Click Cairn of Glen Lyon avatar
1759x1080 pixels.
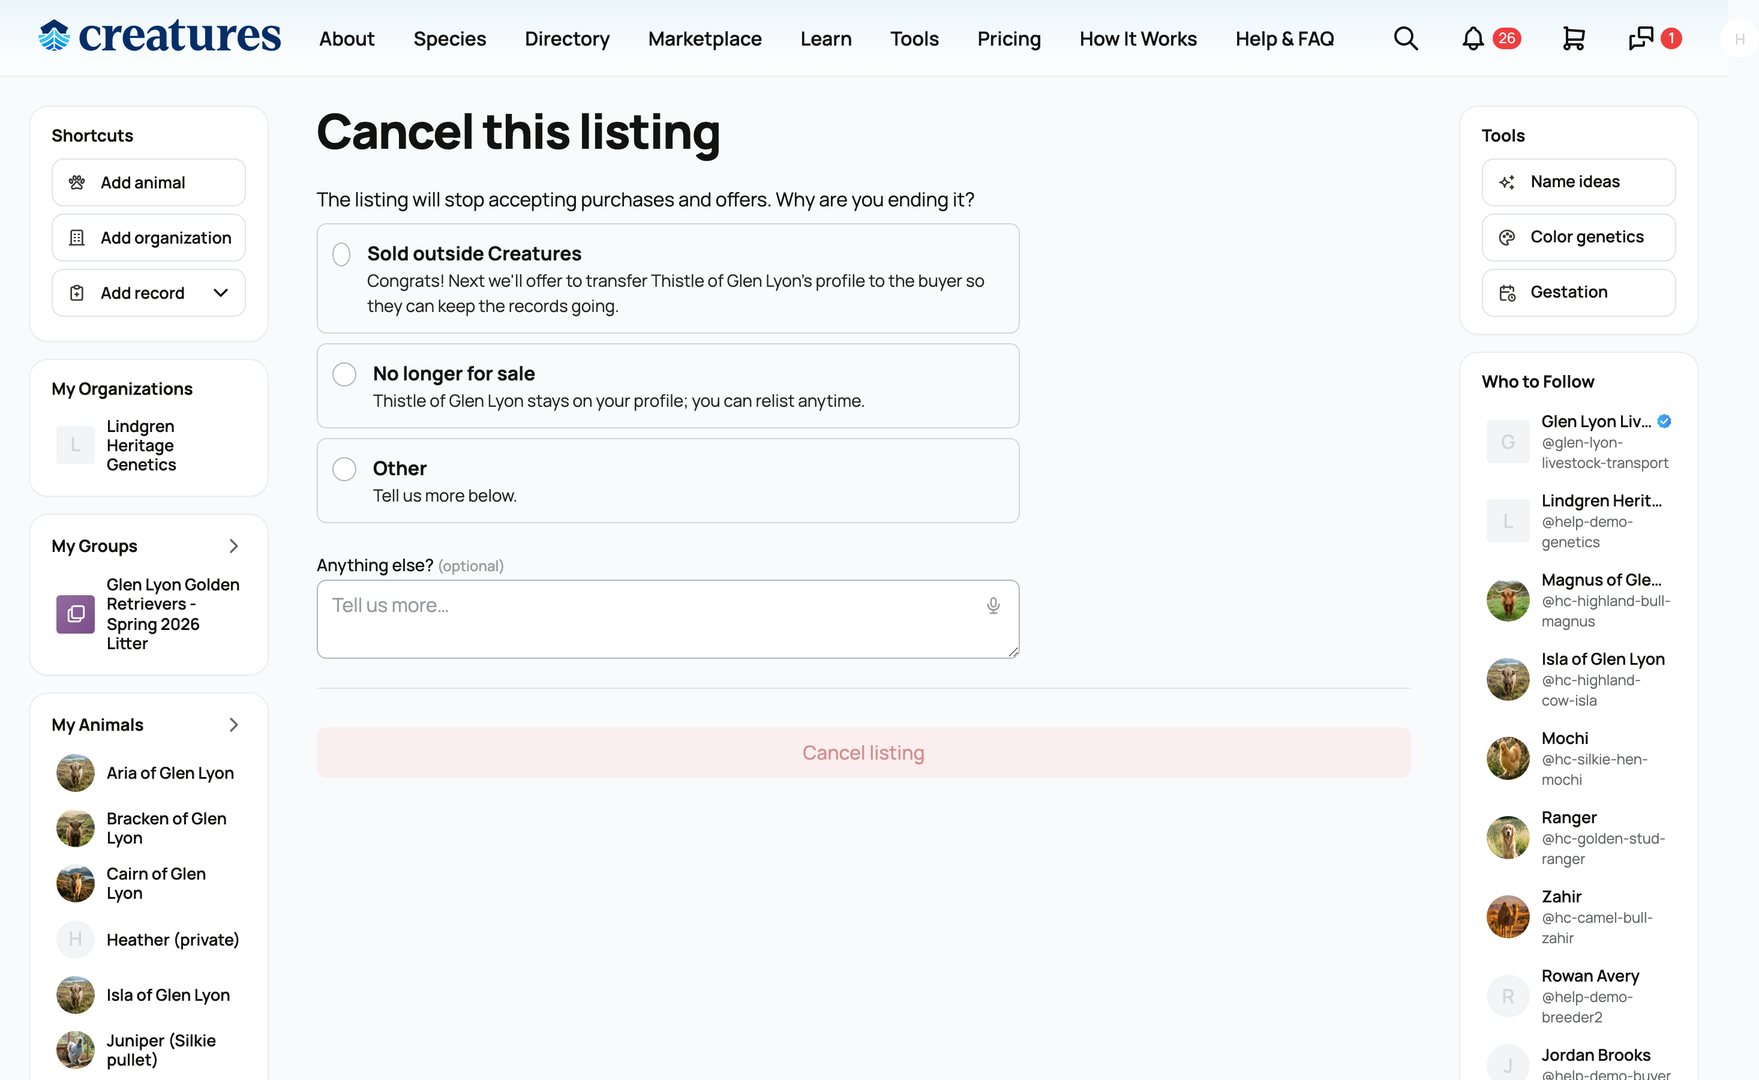pyautogui.click(x=76, y=884)
